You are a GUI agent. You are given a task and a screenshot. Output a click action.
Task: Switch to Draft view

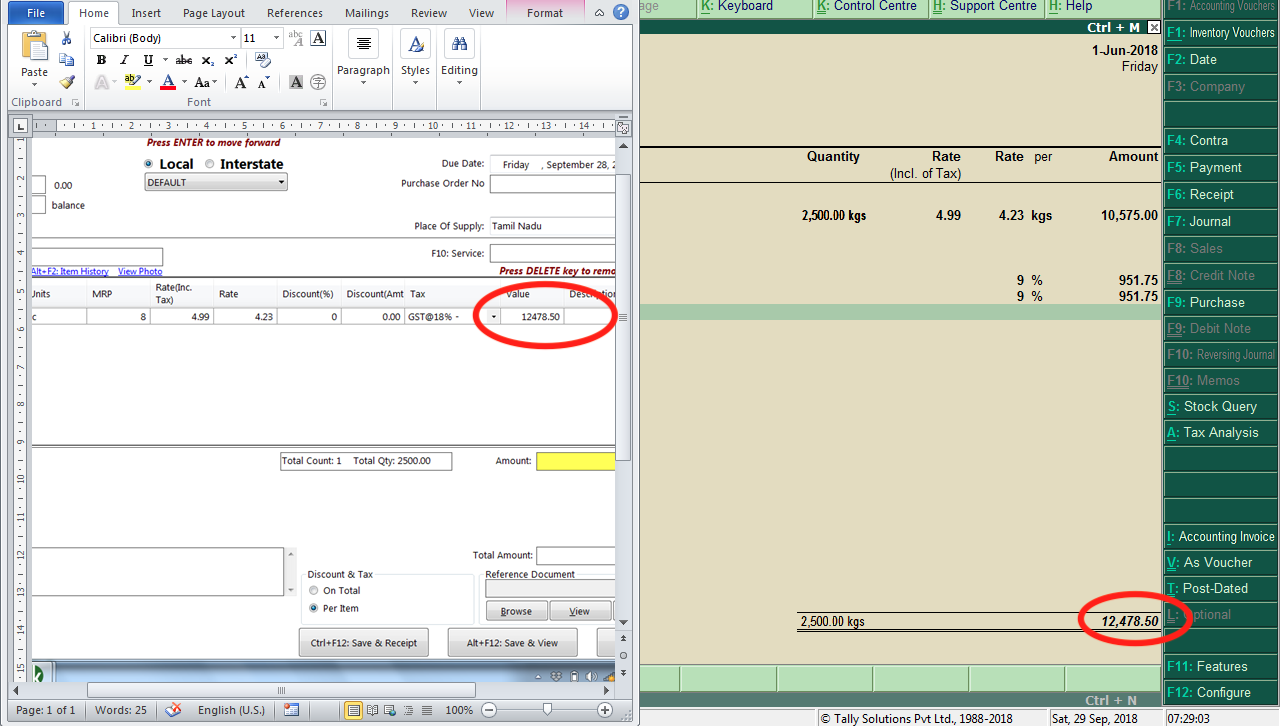[427, 710]
